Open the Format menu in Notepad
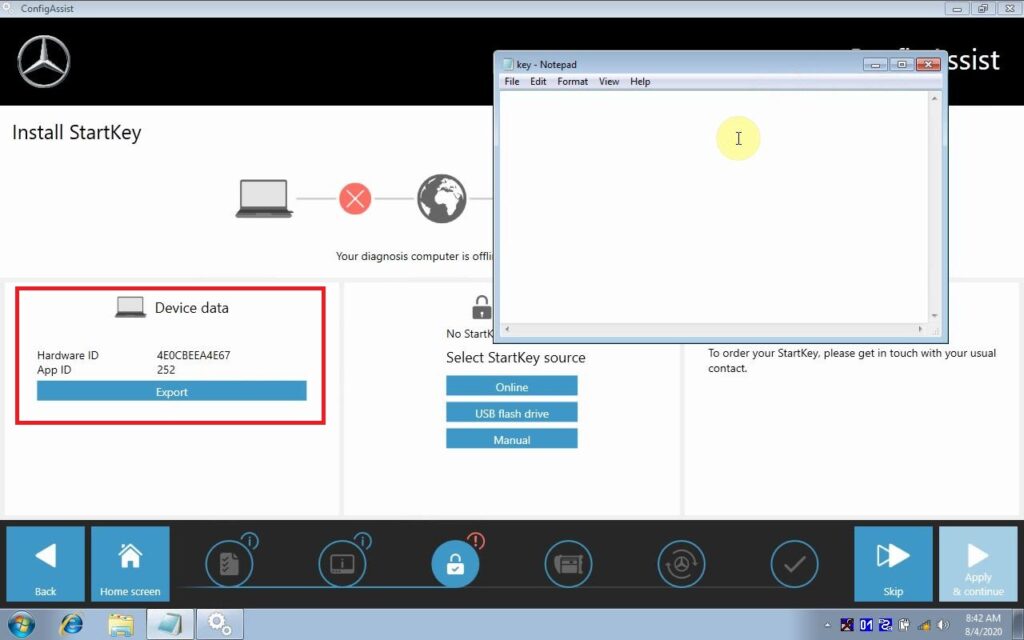This screenshot has height=640, width=1024. tap(572, 82)
